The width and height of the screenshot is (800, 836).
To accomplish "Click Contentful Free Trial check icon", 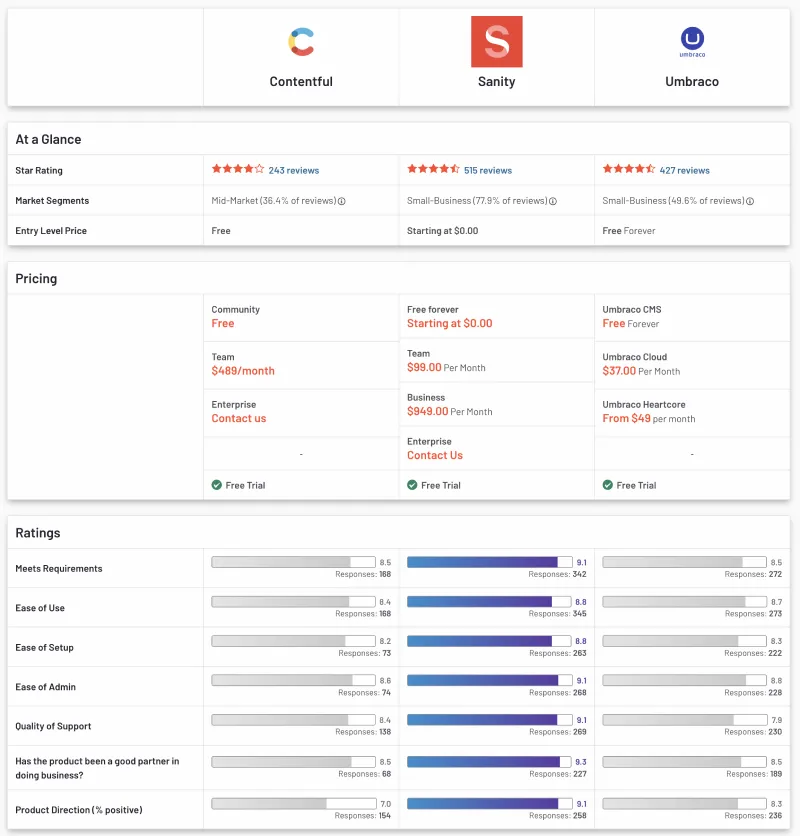I will pos(217,485).
